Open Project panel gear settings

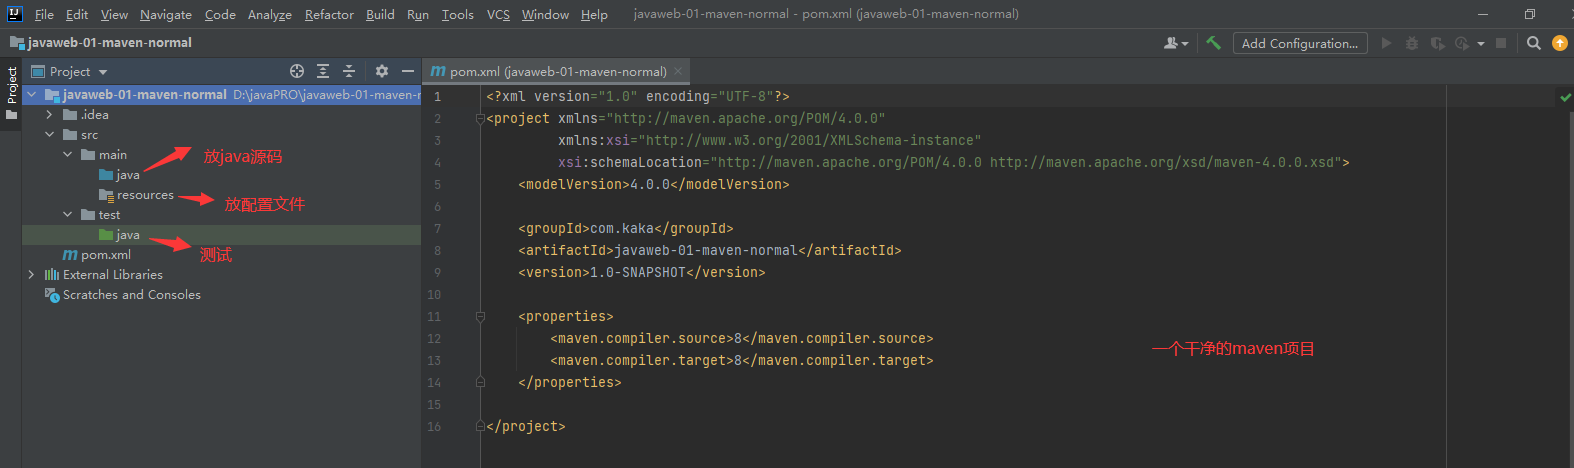381,71
